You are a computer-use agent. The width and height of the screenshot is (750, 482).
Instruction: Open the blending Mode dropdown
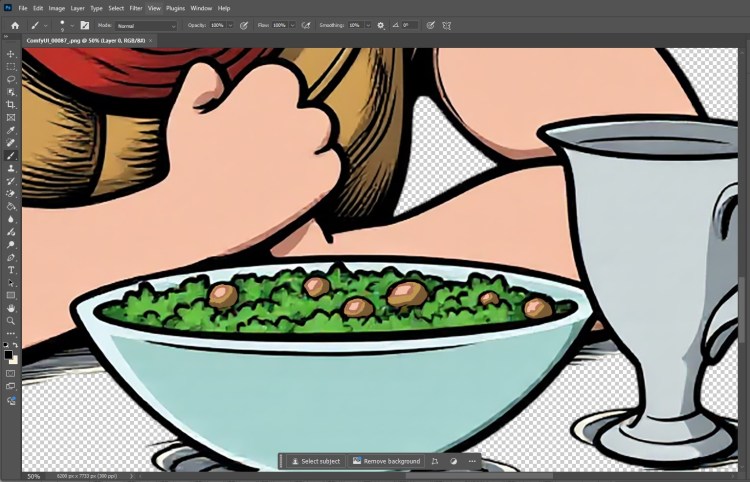[145, 25]
